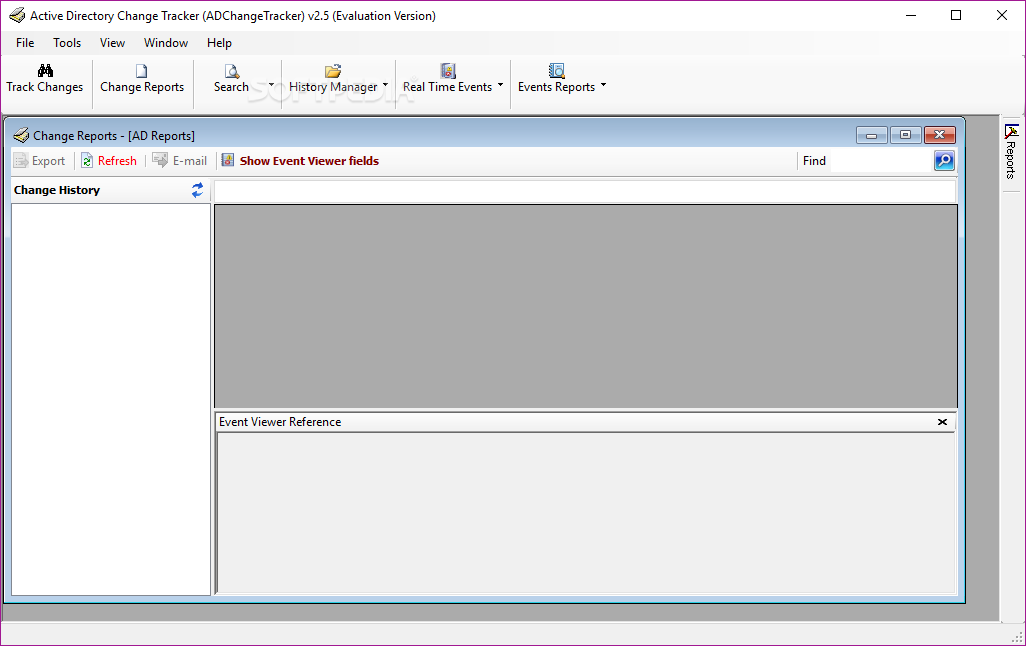The height and width of the screenshot is (646, 1026).
Task: Open the Reports side tab
Action: point(1011,153)
